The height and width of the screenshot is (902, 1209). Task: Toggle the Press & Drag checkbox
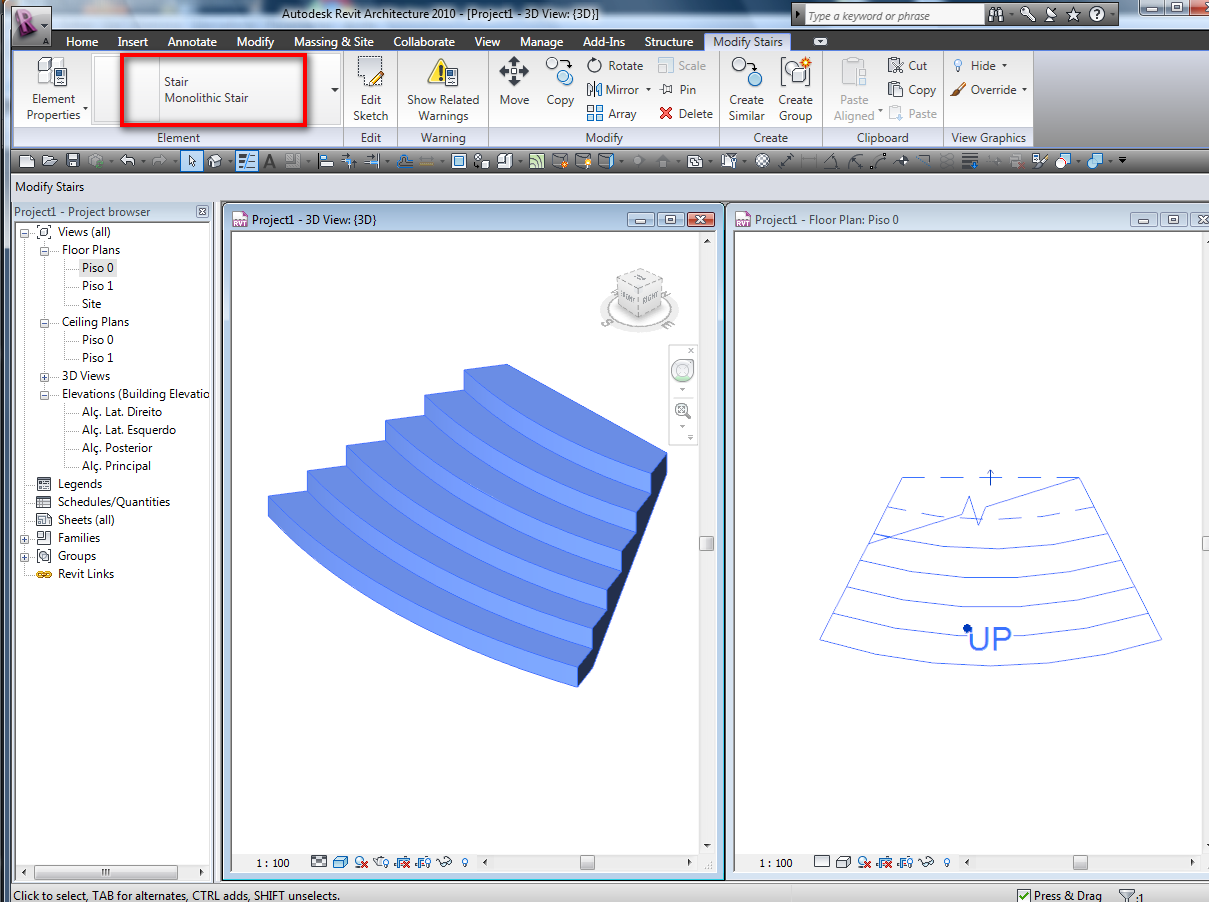pos(1024,895)
